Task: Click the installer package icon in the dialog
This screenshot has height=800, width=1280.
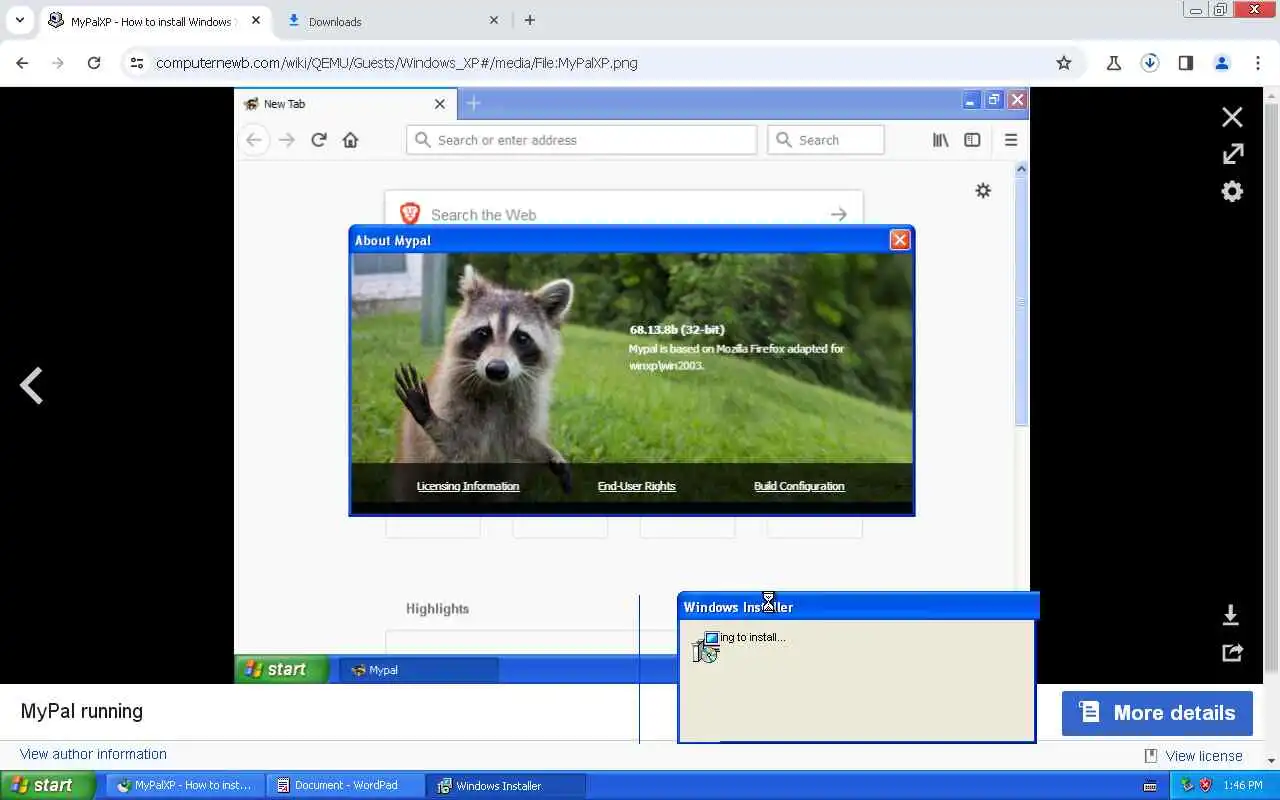Action: pos(705,647)
